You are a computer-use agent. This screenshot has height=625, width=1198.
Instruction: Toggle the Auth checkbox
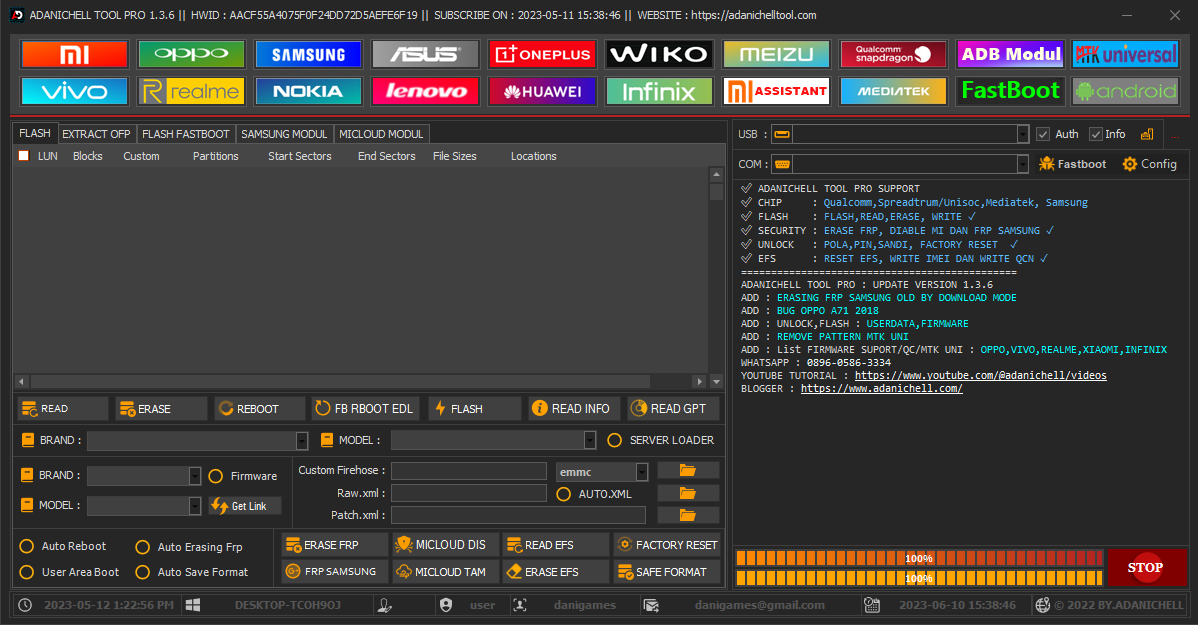pos(1043,134)
